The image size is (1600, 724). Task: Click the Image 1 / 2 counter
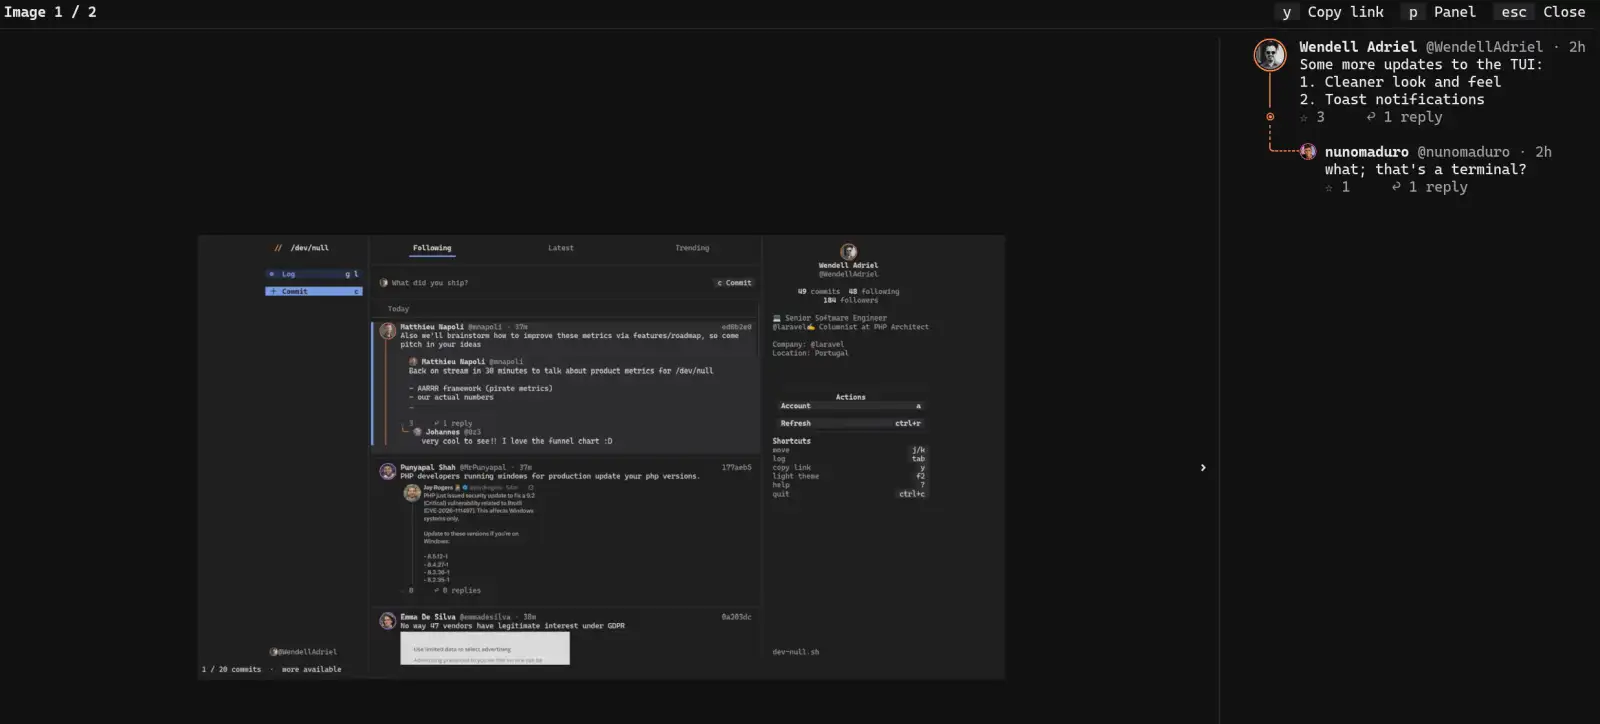(x=50, y=12)
